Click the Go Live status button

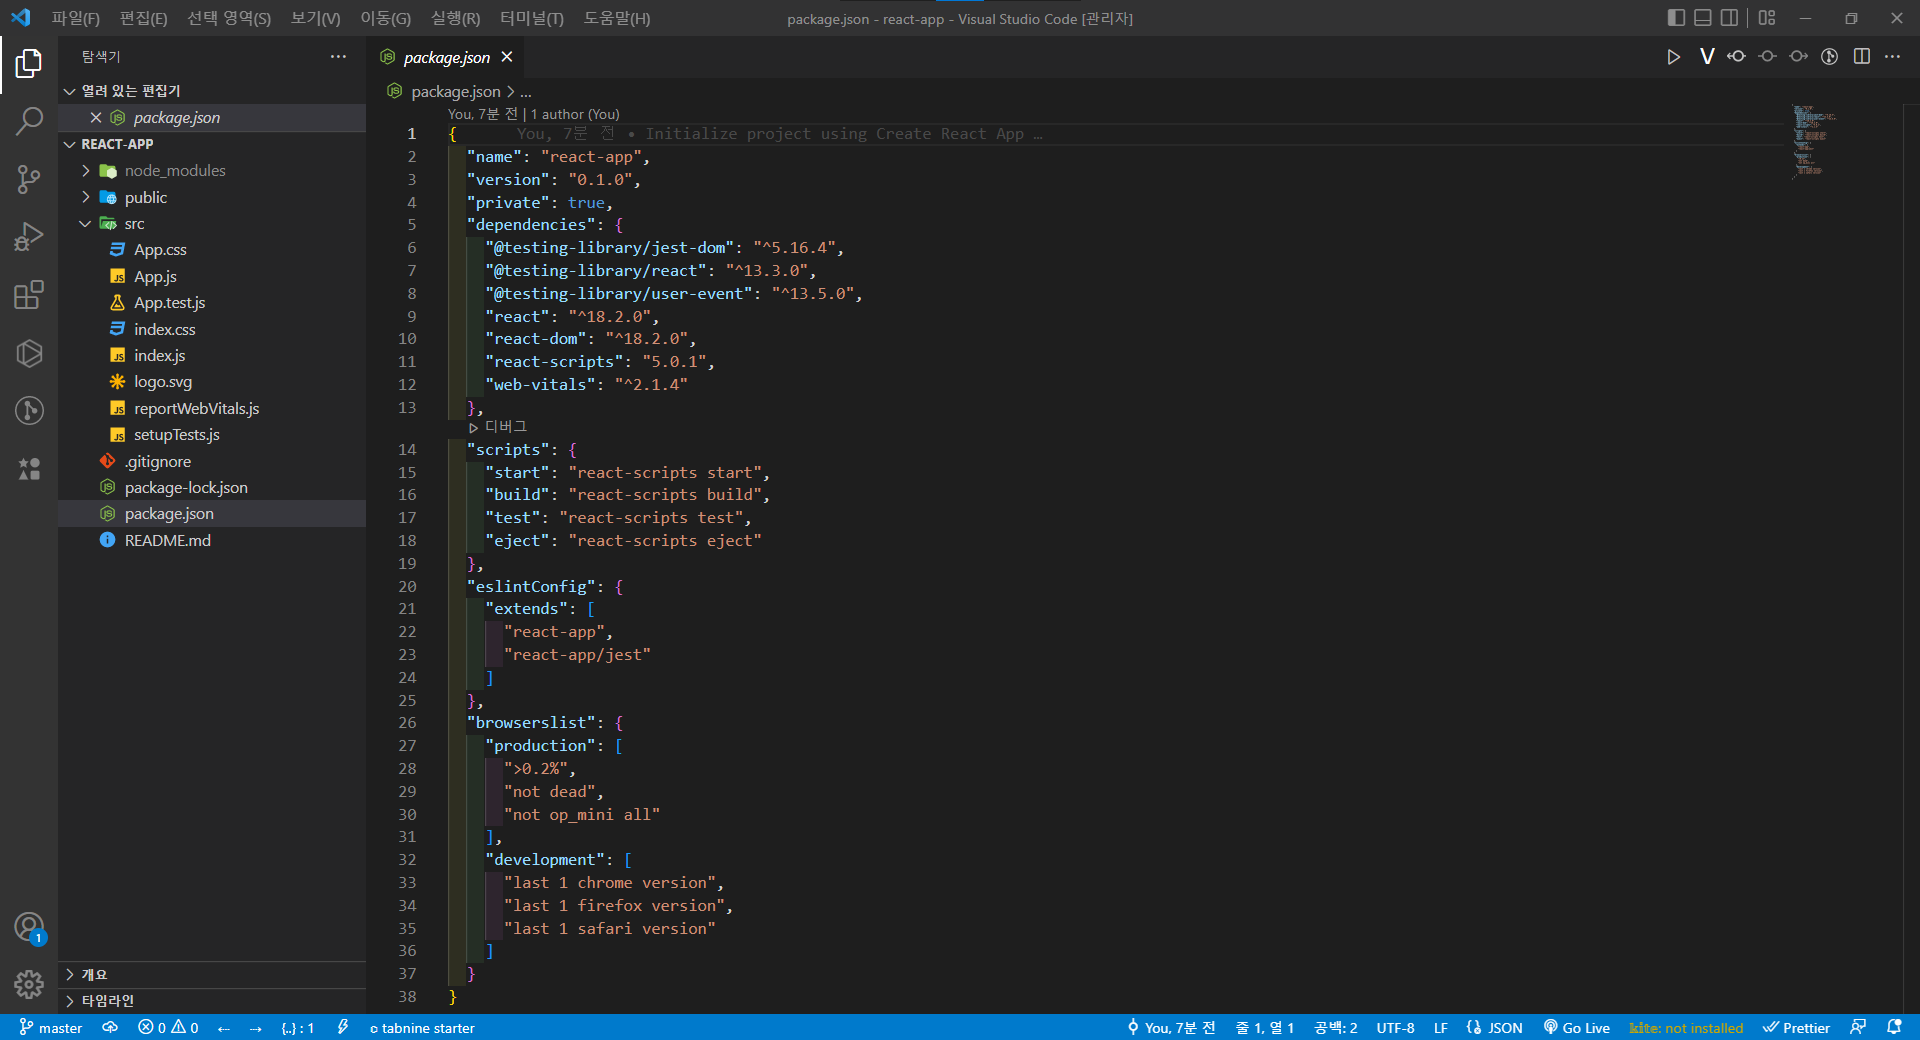(x=1577, y=1028)
